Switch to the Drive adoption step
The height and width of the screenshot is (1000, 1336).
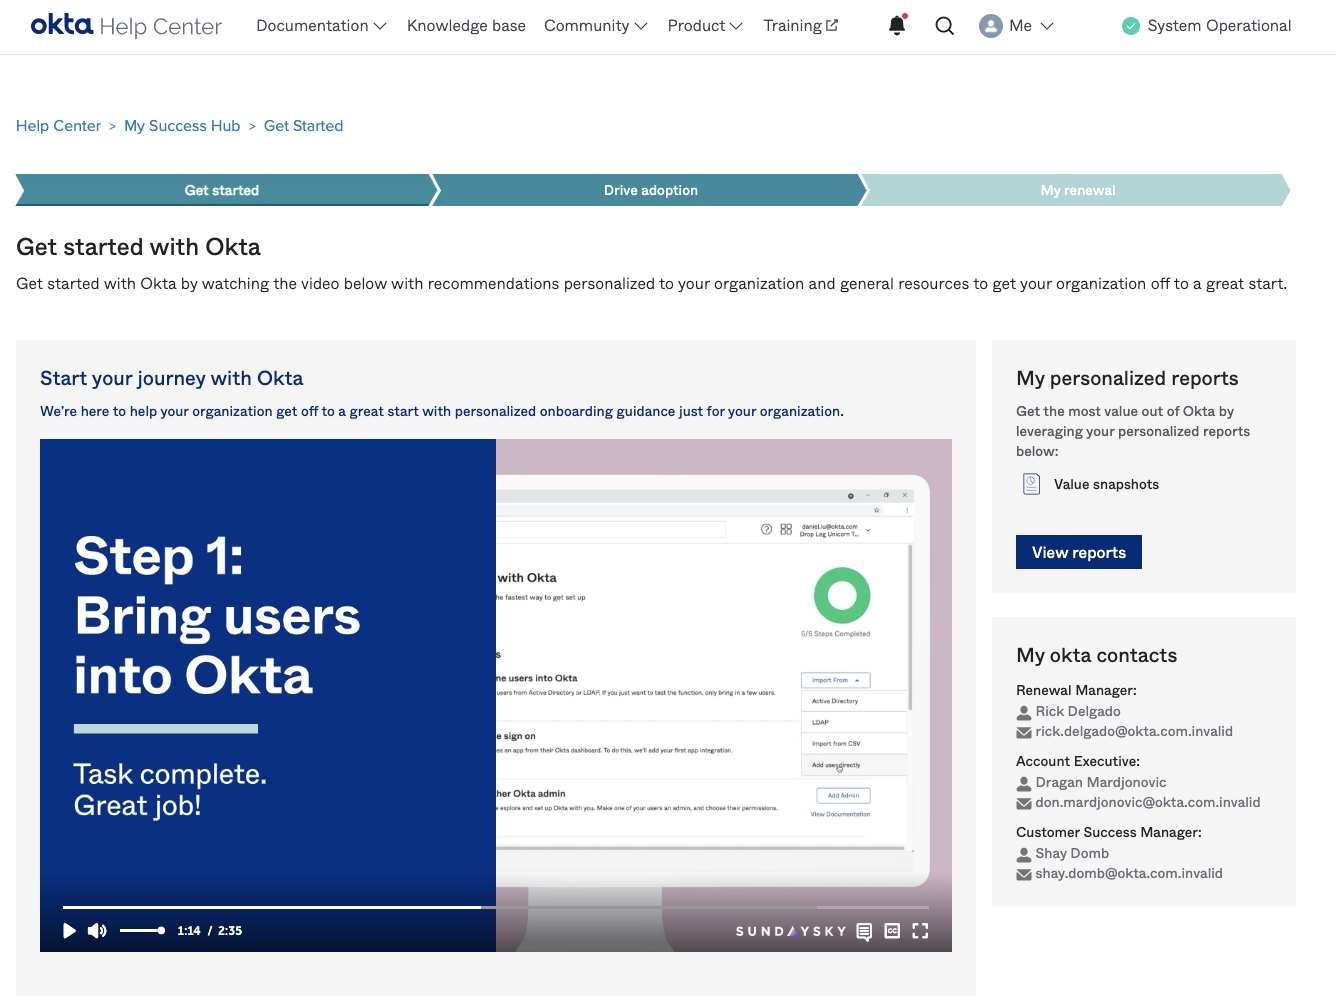pos(650,190)
